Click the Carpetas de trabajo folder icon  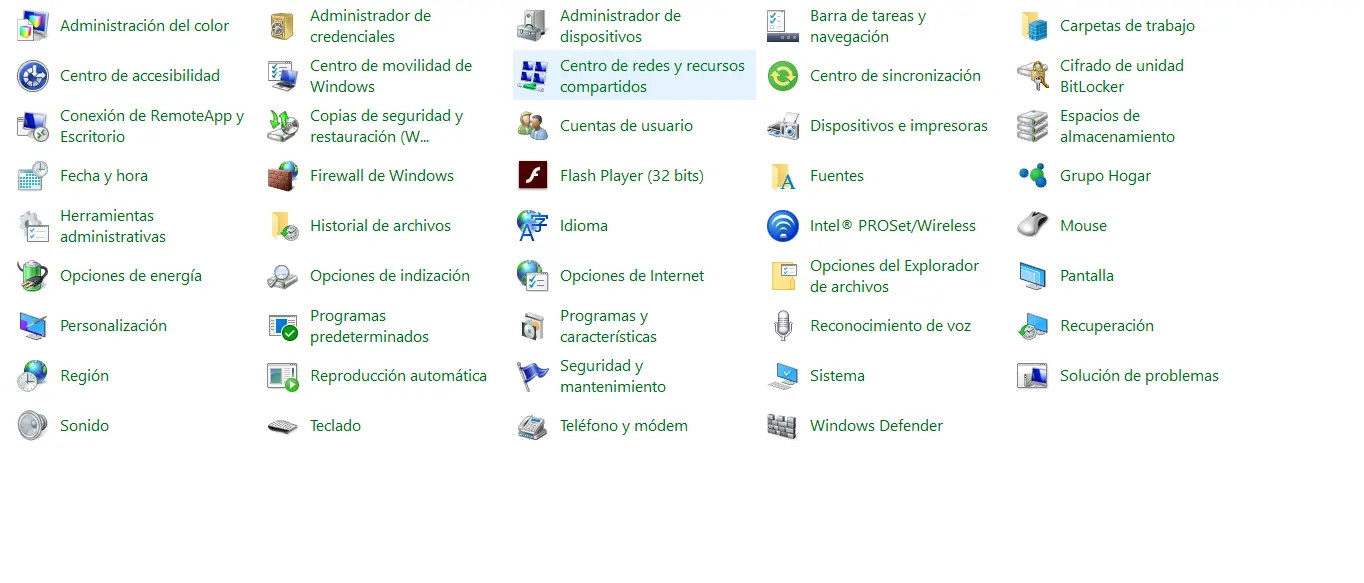(x=1033, y=26)
